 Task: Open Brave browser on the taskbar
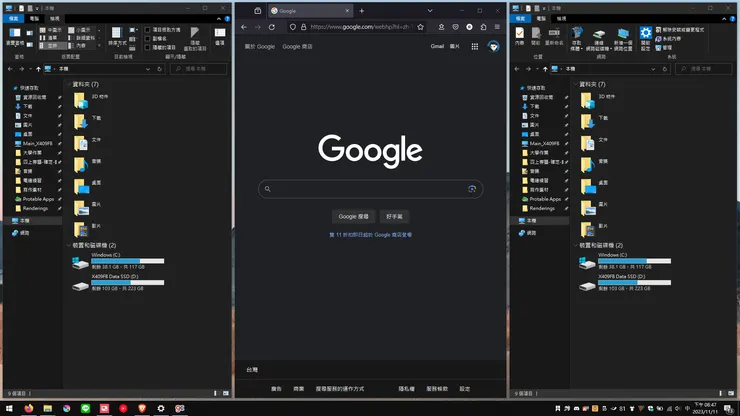(x=142, y=408)
